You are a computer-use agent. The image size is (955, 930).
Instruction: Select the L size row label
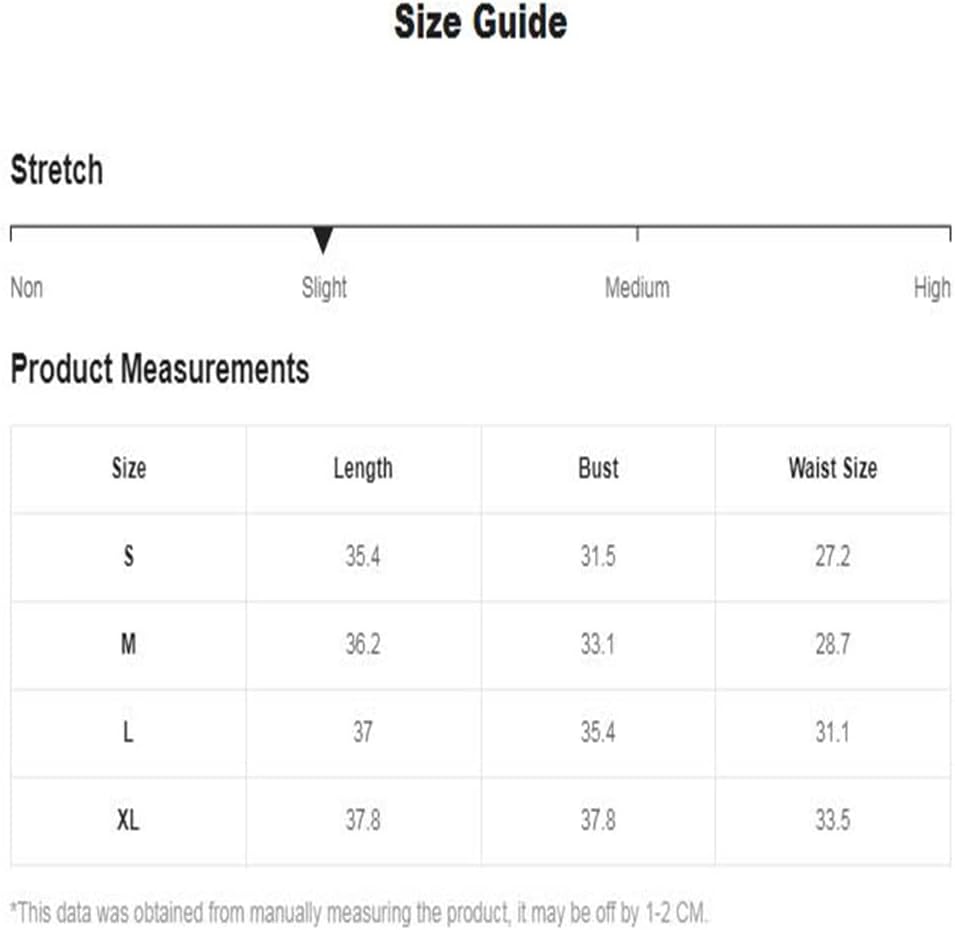click(128, 731)
